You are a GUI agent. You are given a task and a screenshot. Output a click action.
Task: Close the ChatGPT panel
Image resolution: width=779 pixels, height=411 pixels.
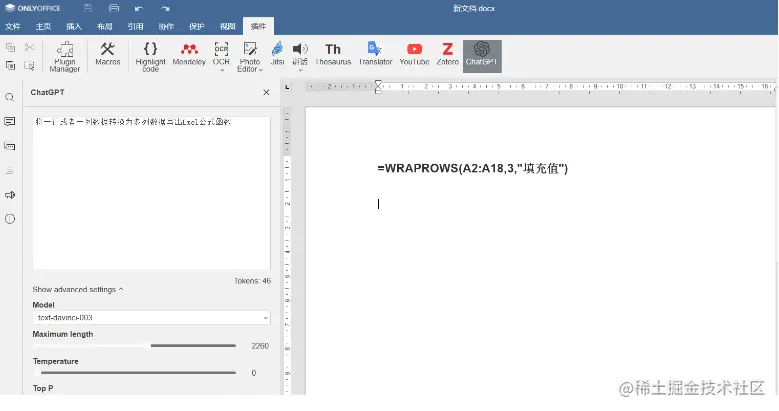(266, 92)
